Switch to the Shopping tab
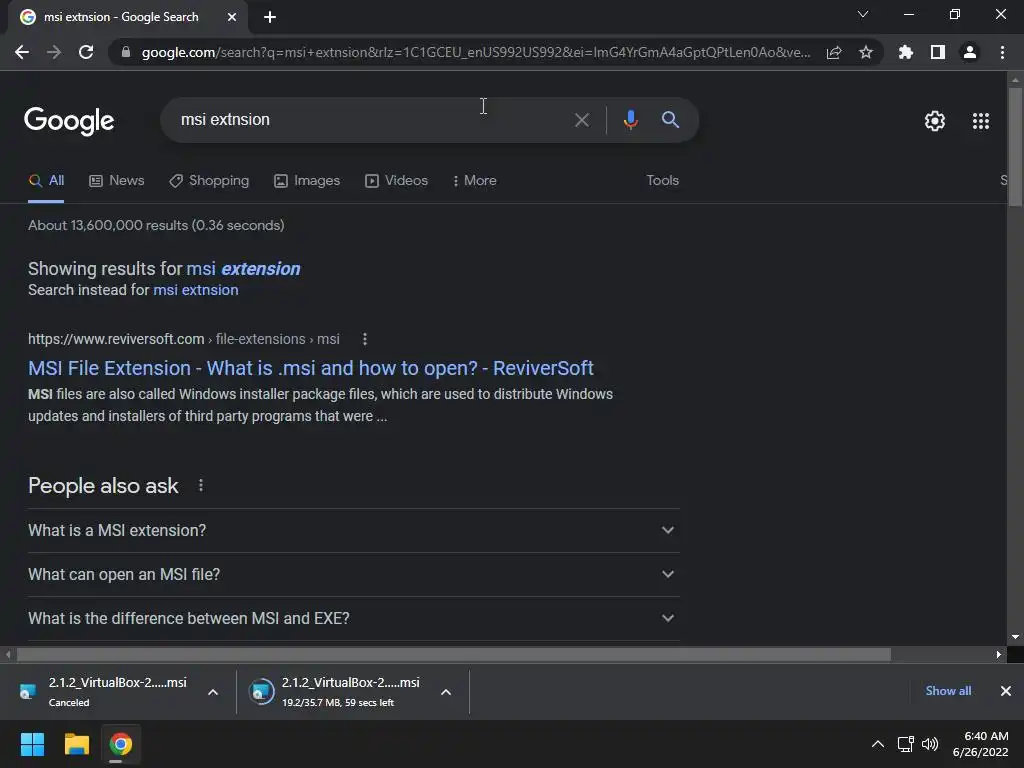The width and height of the screenshot is (1024, 768). [209, 181]
